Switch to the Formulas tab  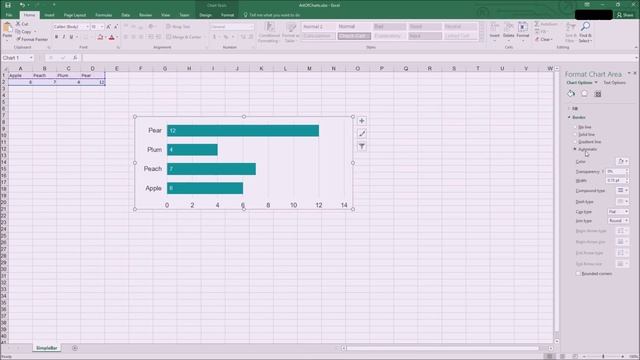click(x=104, y=15)
